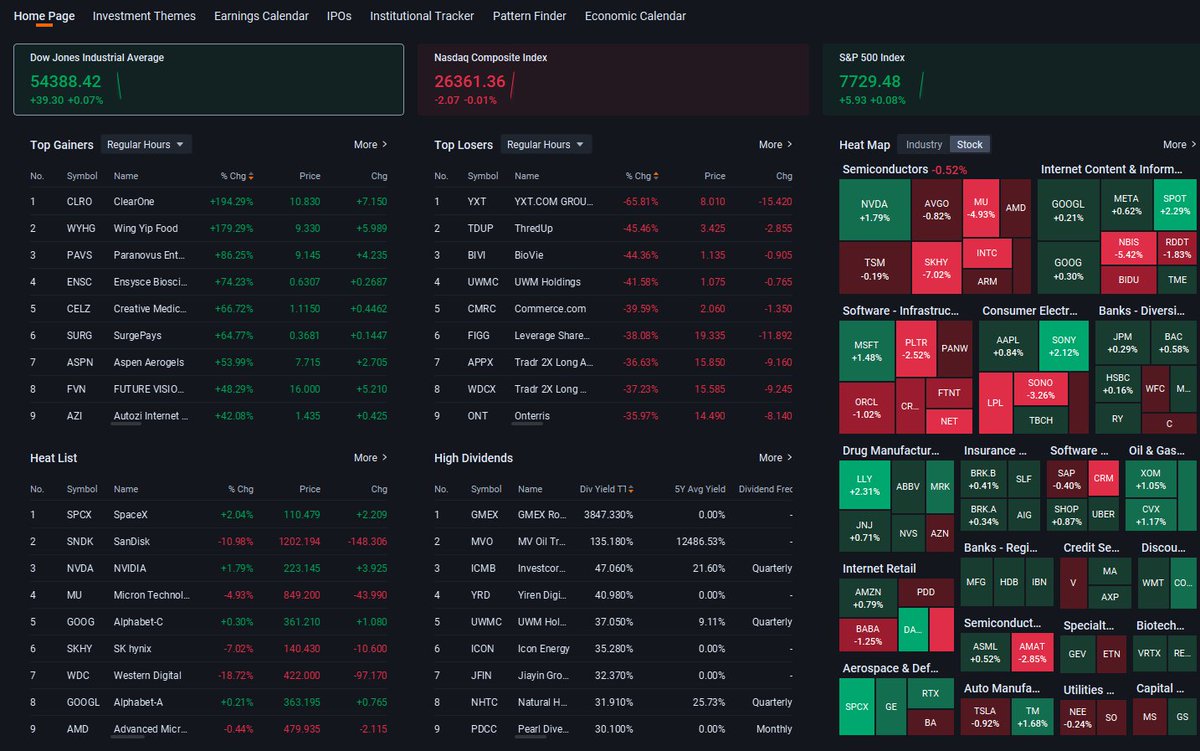
Task: Click the SKHY -7.02% heat map tile
Action: [937, 268]
